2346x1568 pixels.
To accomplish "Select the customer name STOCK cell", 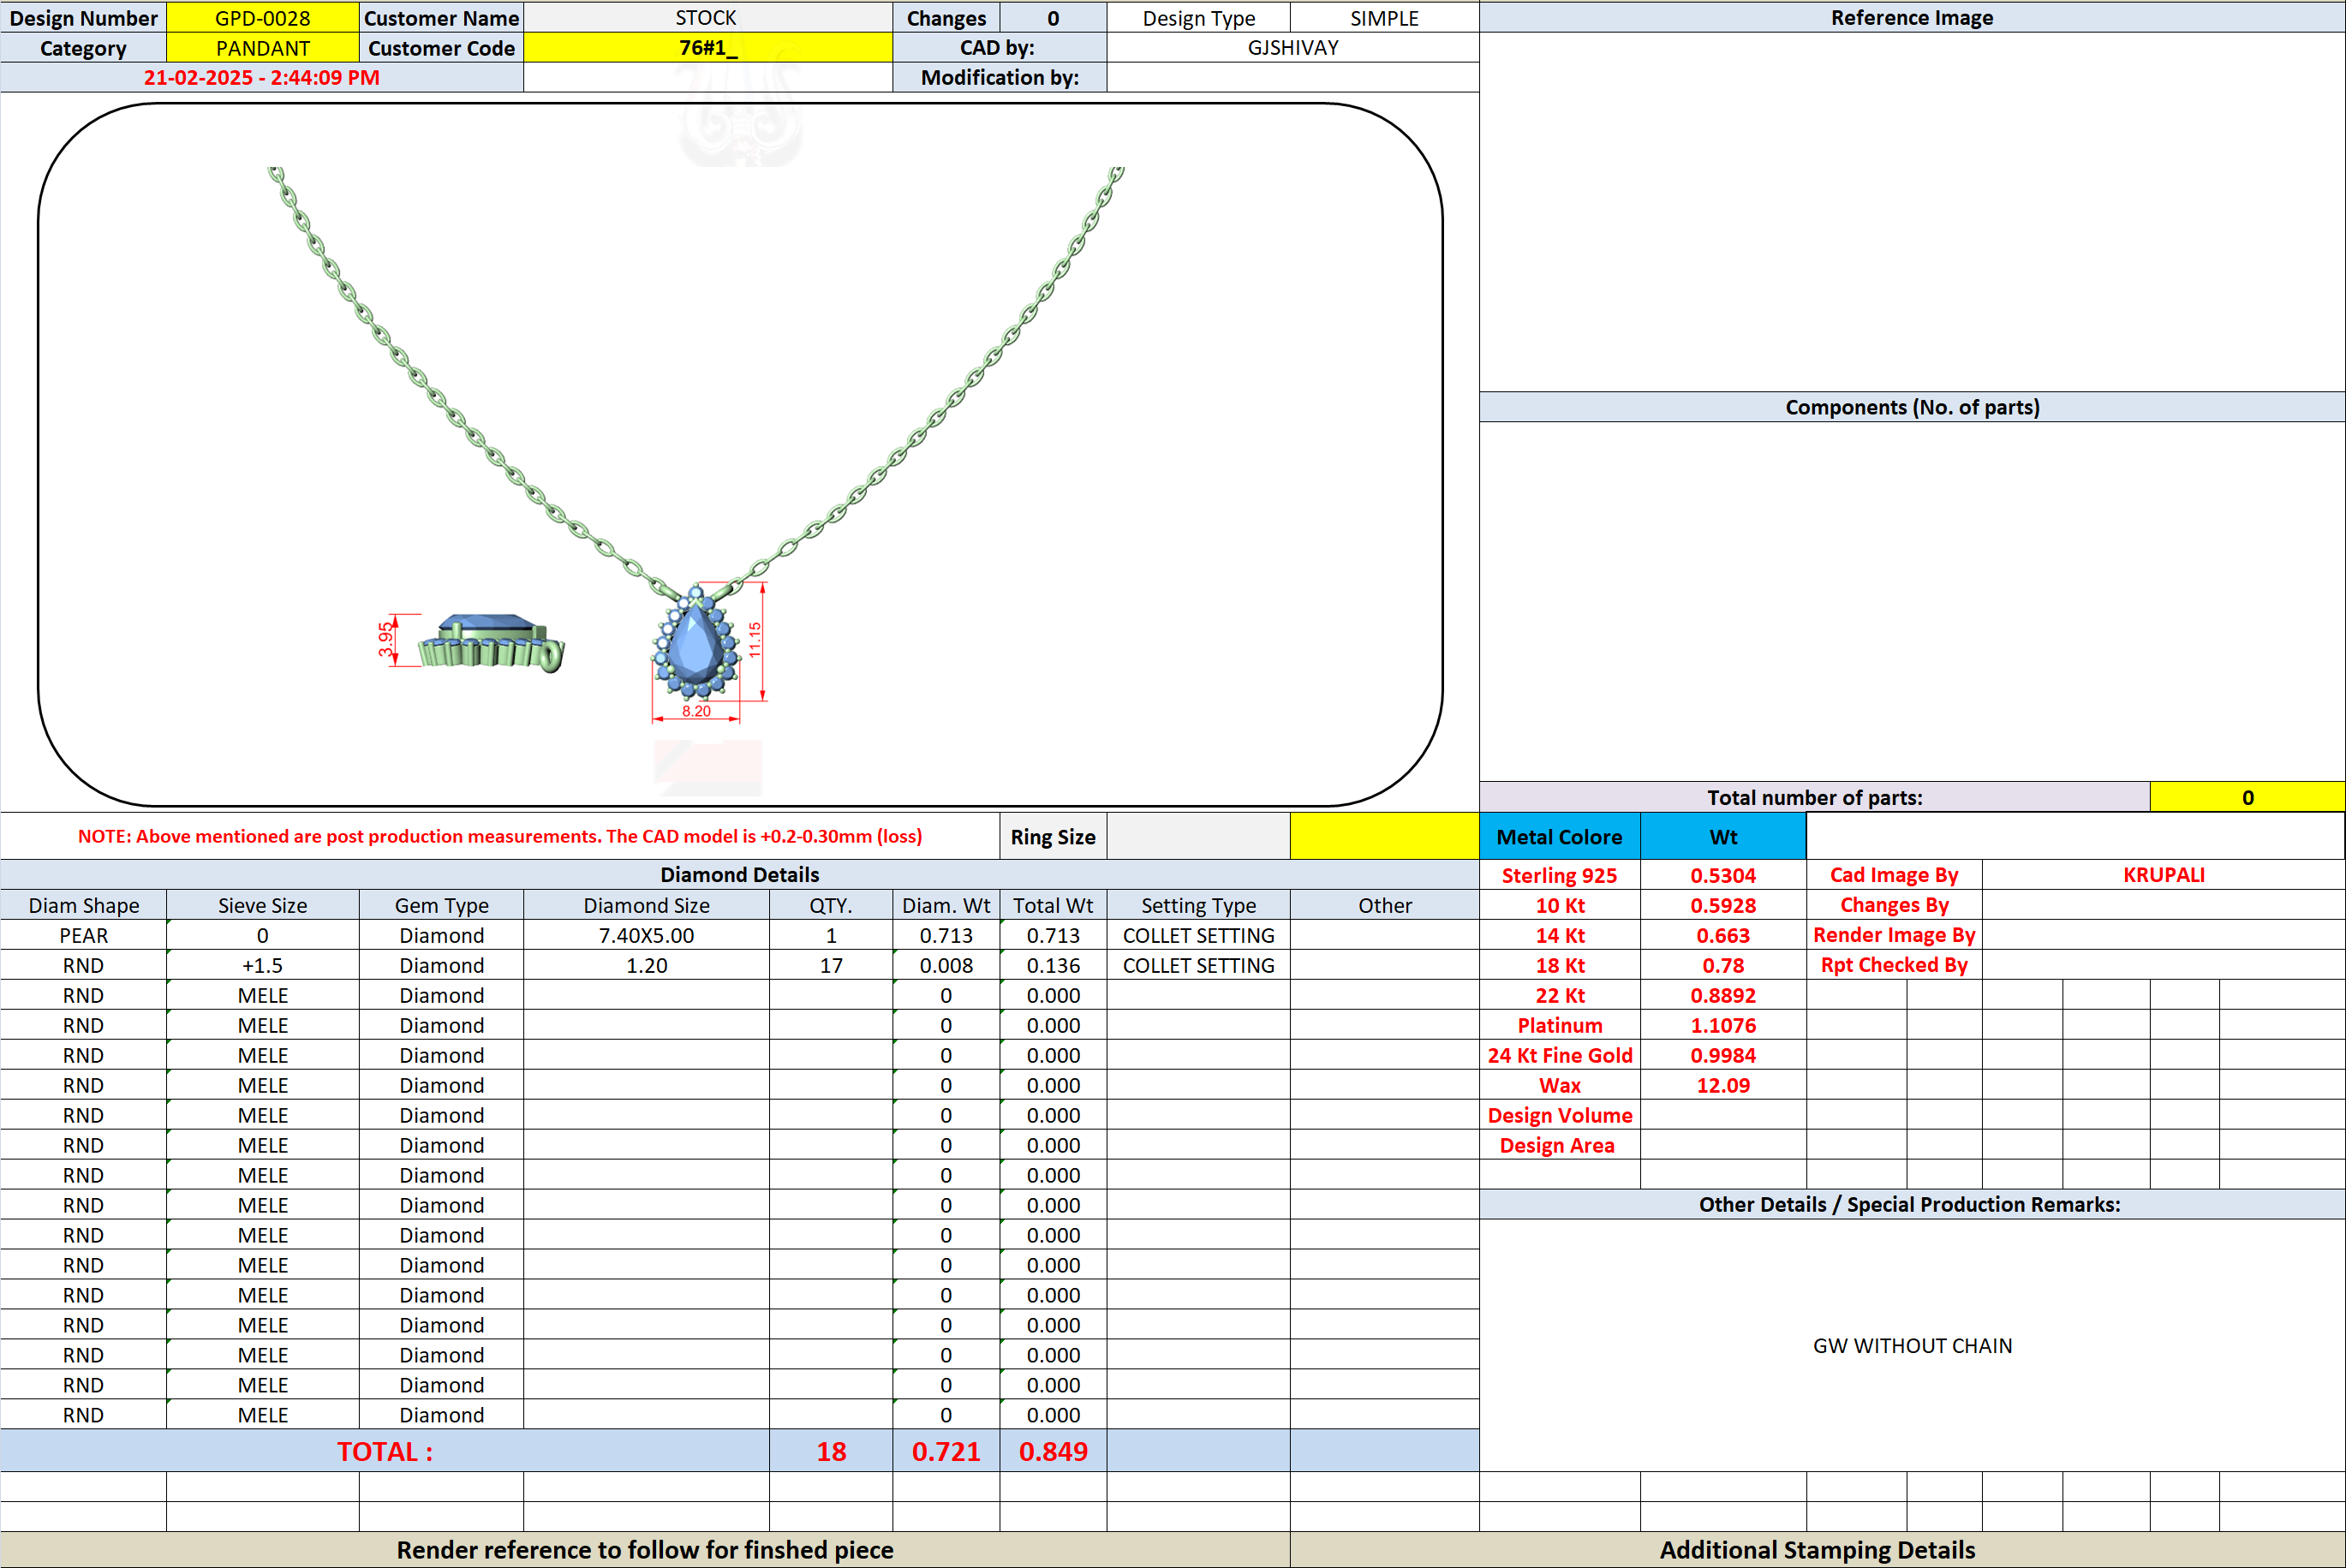I will pyautogui.click(x=707, y=18).
